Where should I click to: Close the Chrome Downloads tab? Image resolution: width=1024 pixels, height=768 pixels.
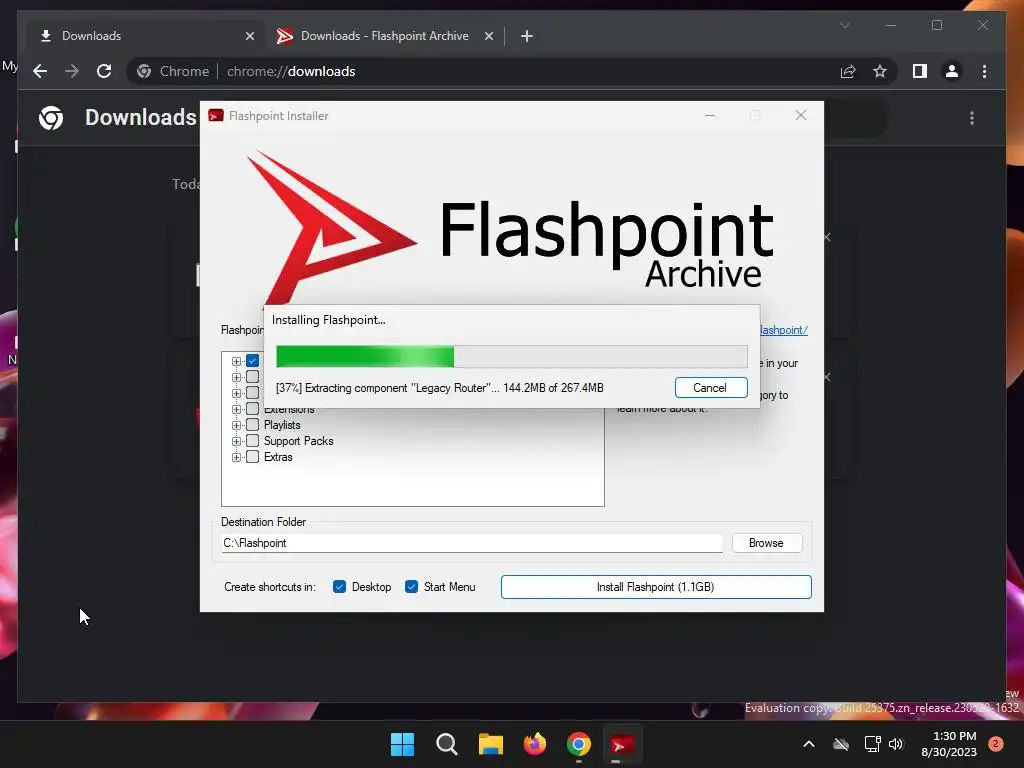coord(249,36)
